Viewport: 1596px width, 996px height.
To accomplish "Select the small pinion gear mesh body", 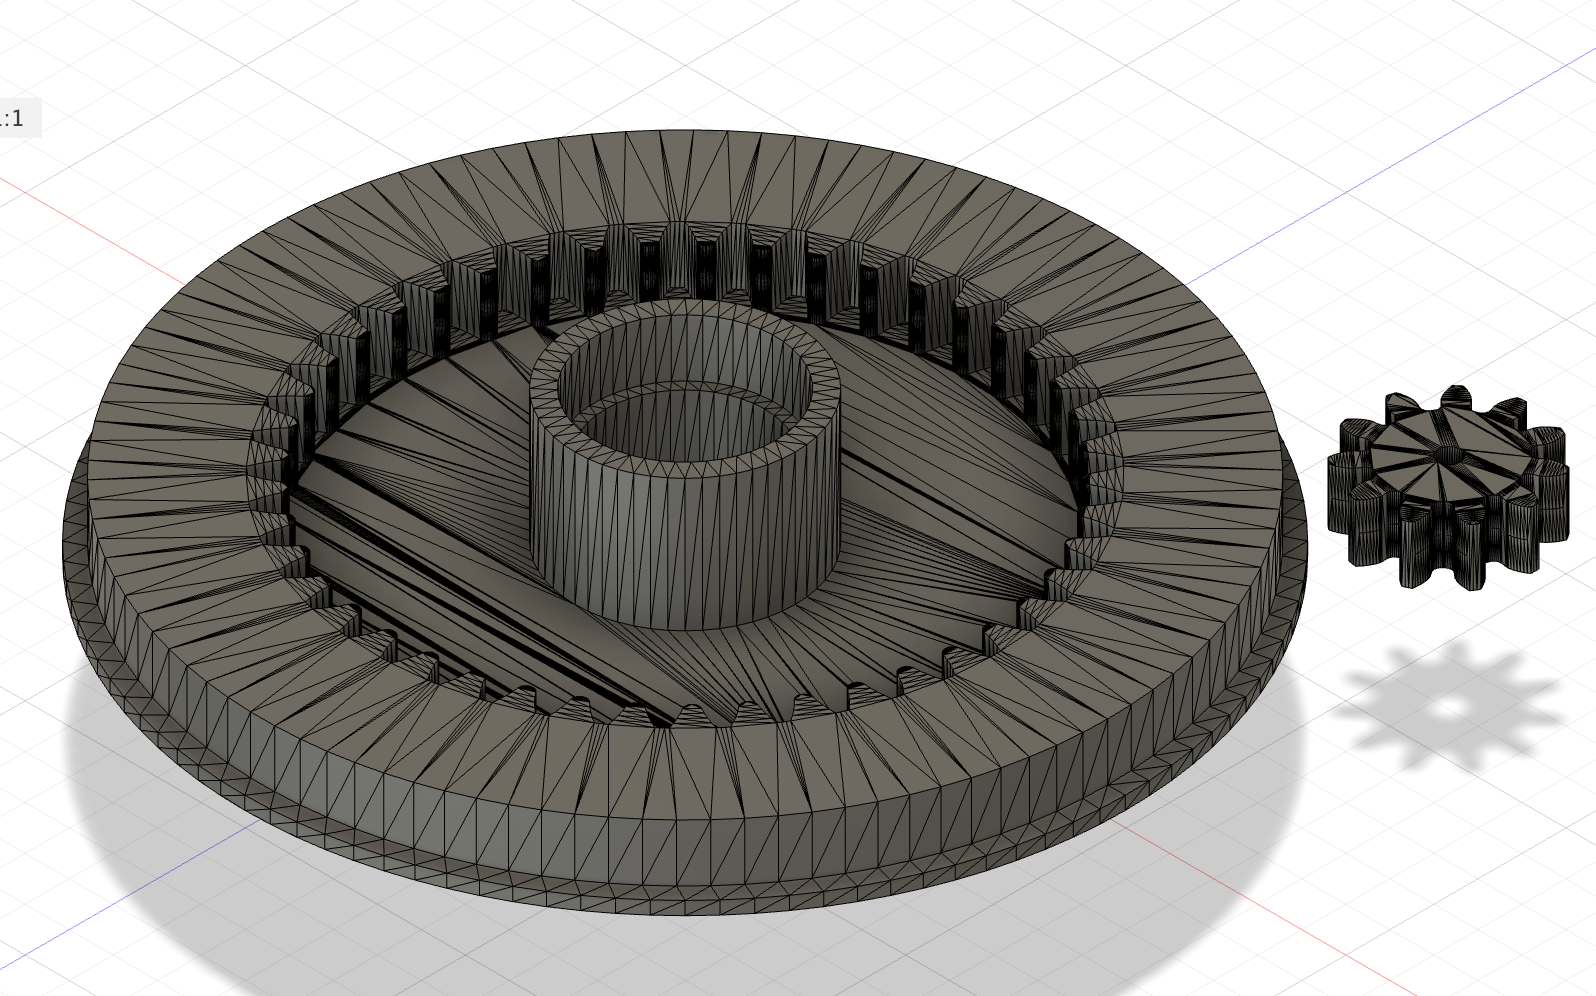I will pyautogui.click(x=1447, y=490).
